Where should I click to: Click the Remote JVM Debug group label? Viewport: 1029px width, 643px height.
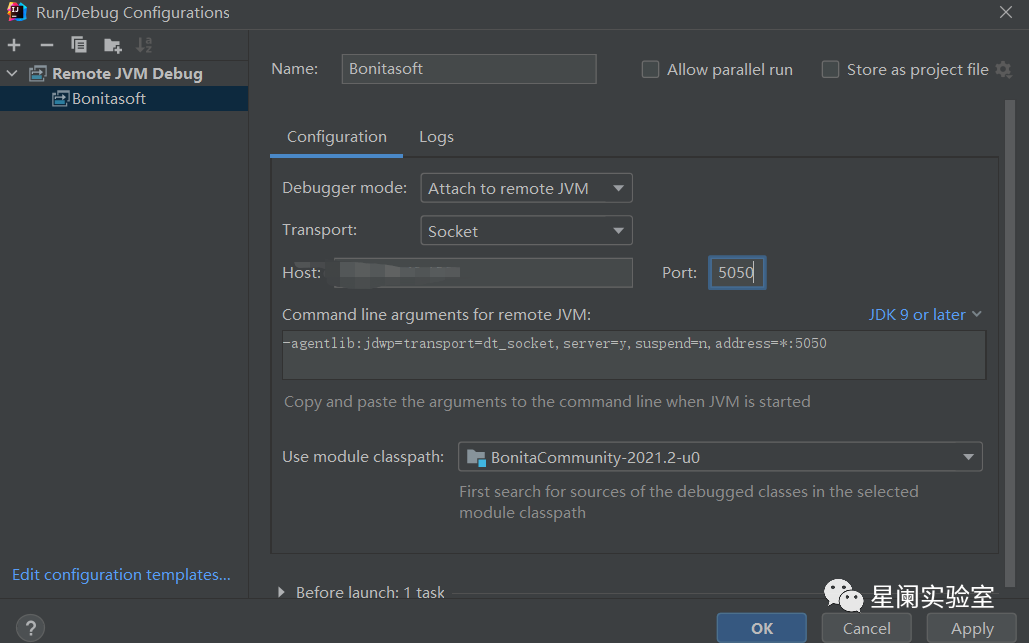coord(127,73)
